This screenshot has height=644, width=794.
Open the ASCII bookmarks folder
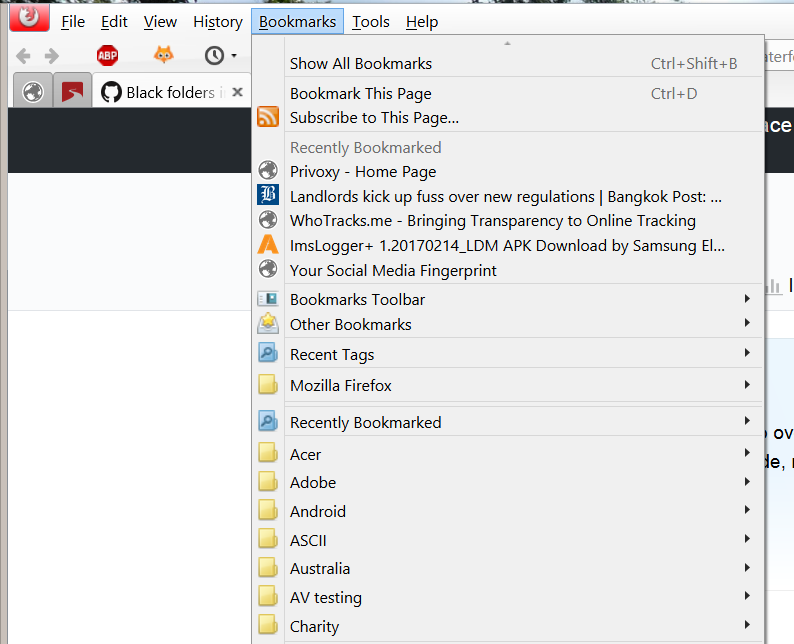click(509, 540)
